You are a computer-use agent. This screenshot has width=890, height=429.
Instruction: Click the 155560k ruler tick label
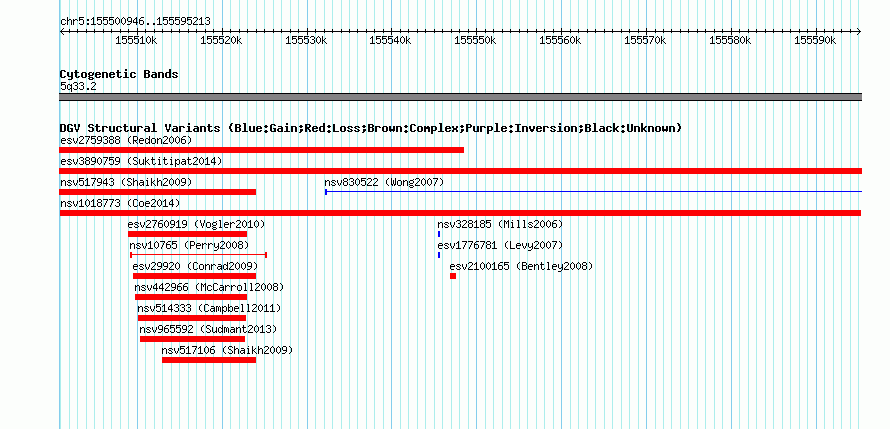pos(560,40)
